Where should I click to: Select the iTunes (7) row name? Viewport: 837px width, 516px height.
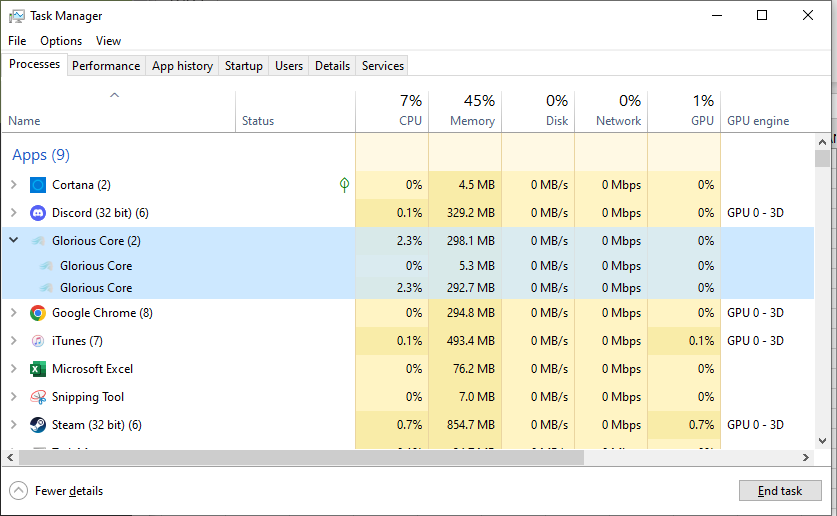point(77,340)
